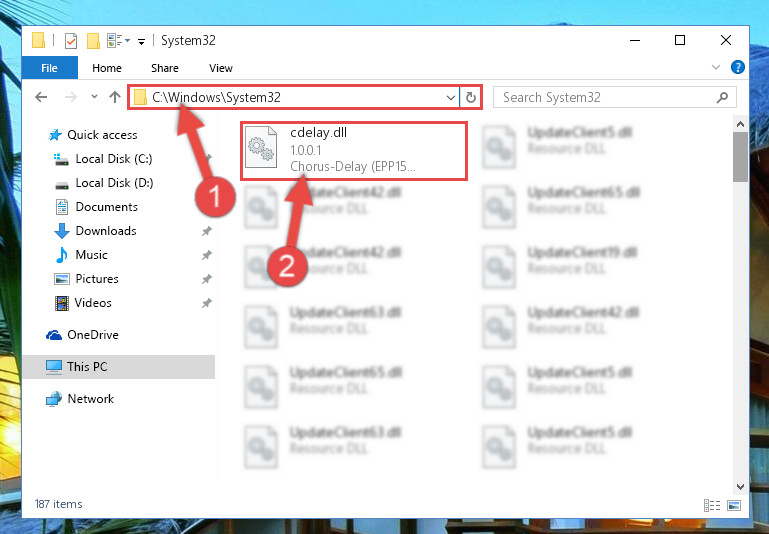The height and width of the screenshot is (534, 769).
Task: Switch to Details view in status bar
Action: click(712, 505)
